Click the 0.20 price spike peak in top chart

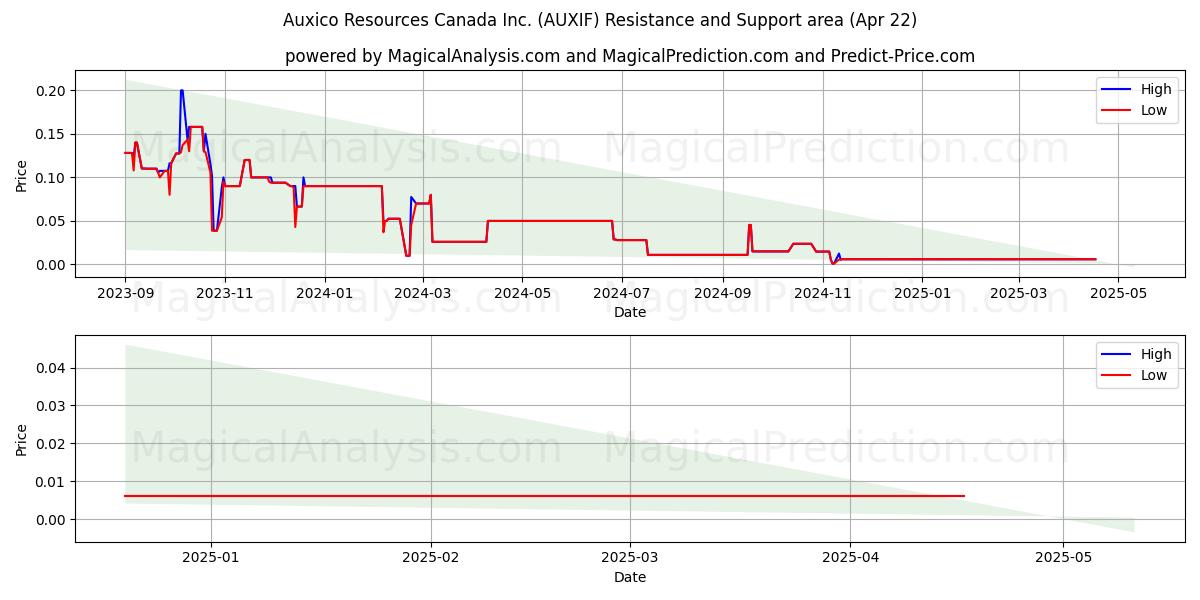[x=181, y=91]
